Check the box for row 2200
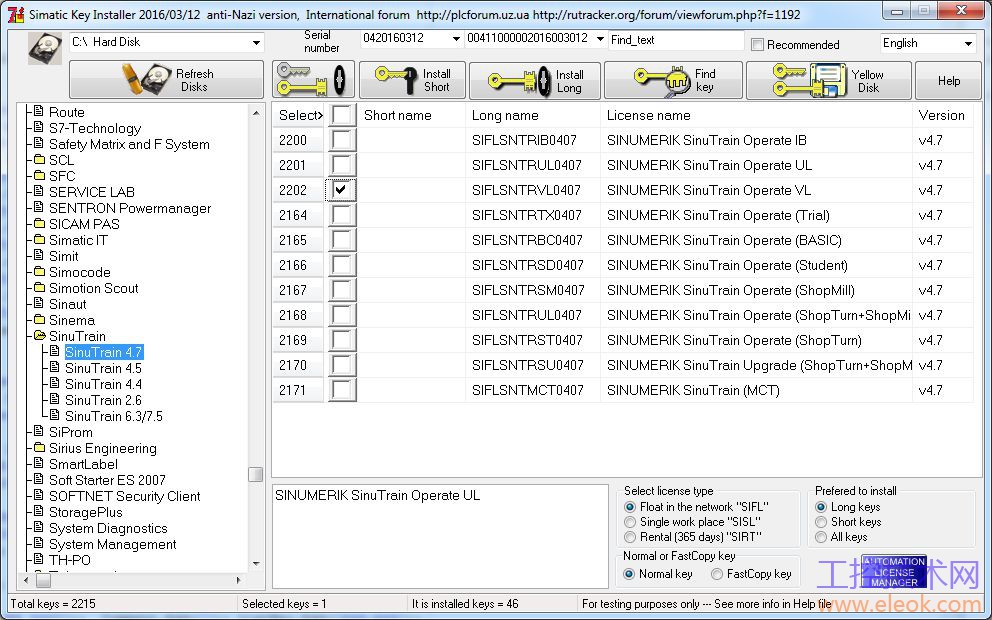 tap(342, 140)
